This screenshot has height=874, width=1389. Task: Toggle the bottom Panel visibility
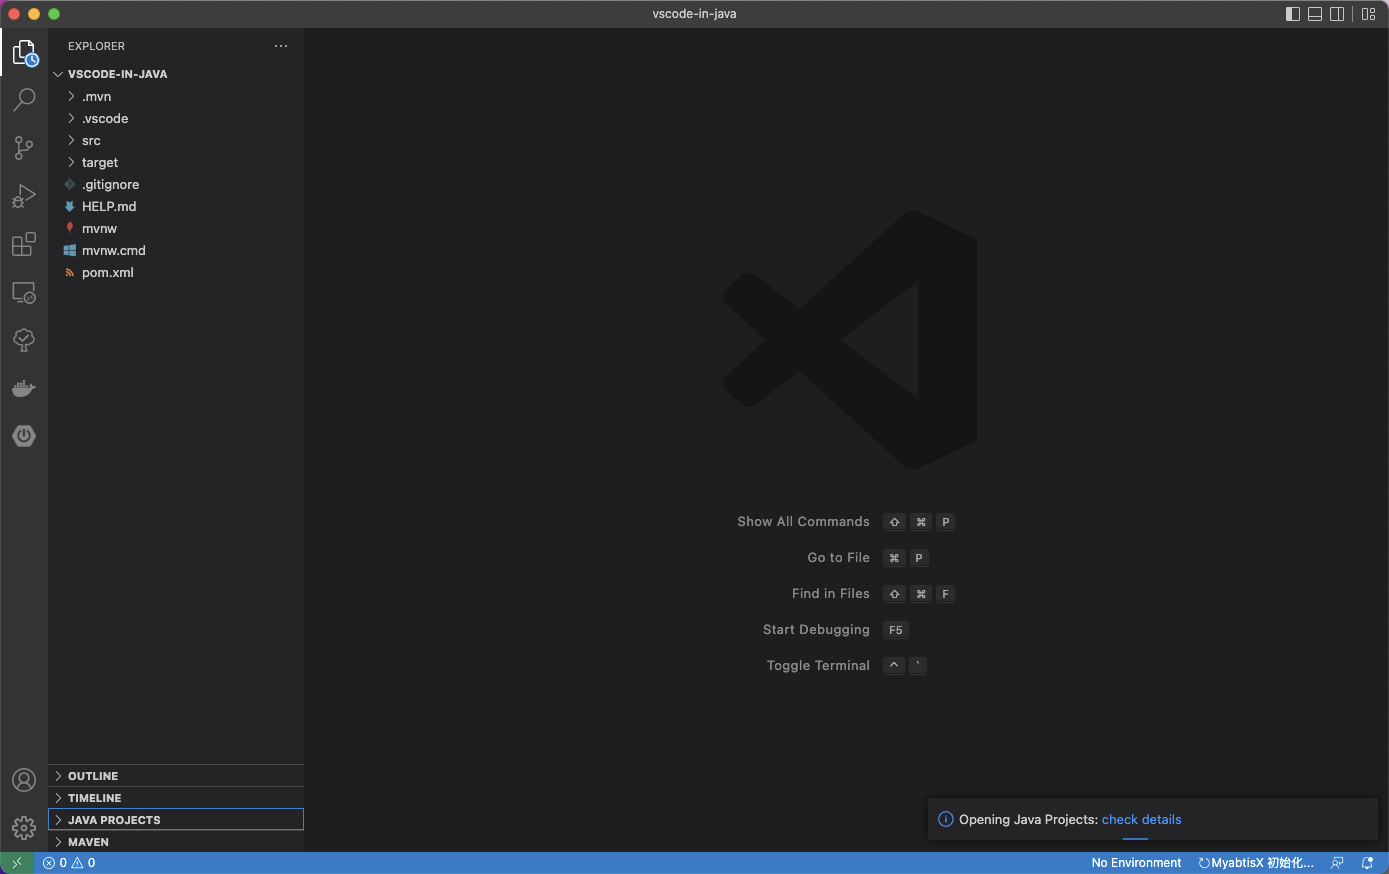(1315, 14)
